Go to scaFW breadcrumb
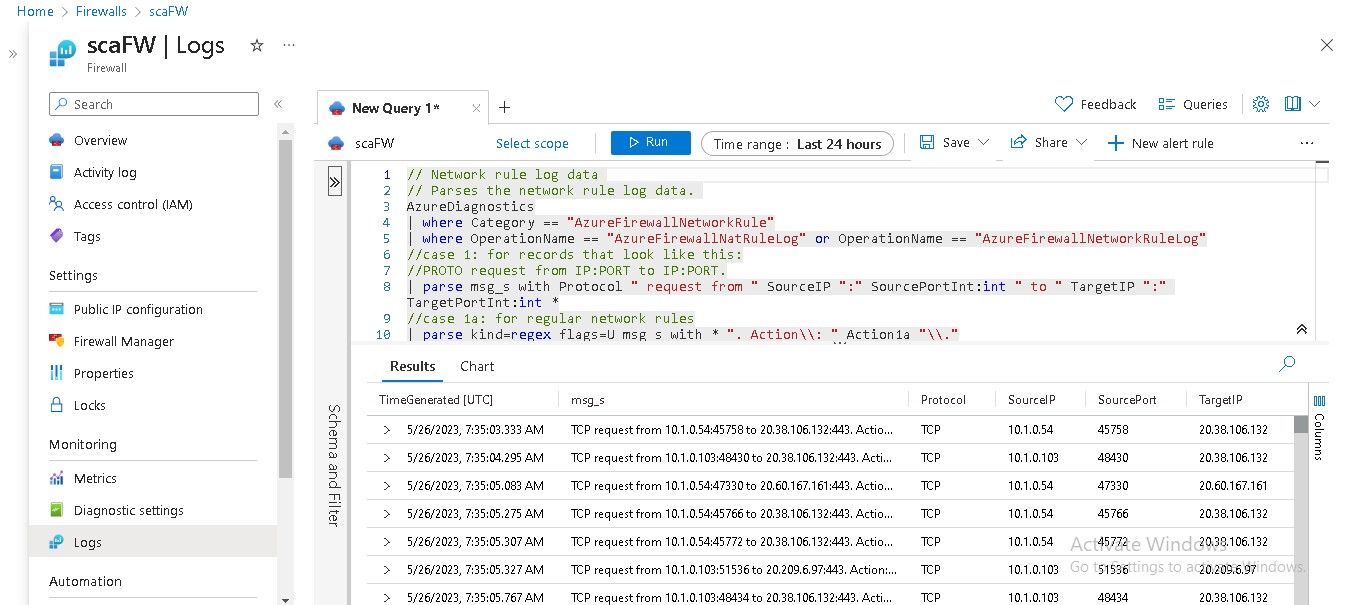This screenshot has width=1348, height=605. click(168, 12)
